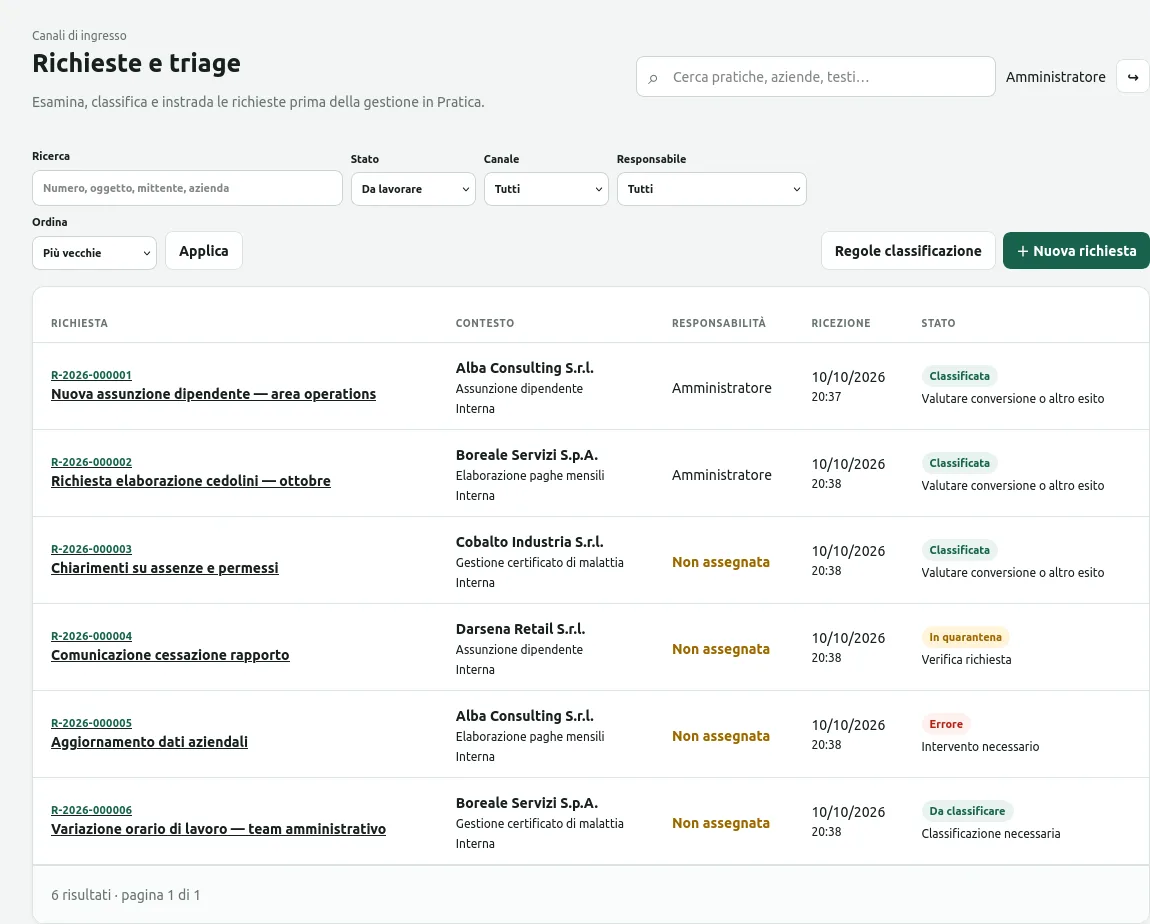Click the CONTESTO column header
The image size is (1150, 924).
tap(485, 323)
